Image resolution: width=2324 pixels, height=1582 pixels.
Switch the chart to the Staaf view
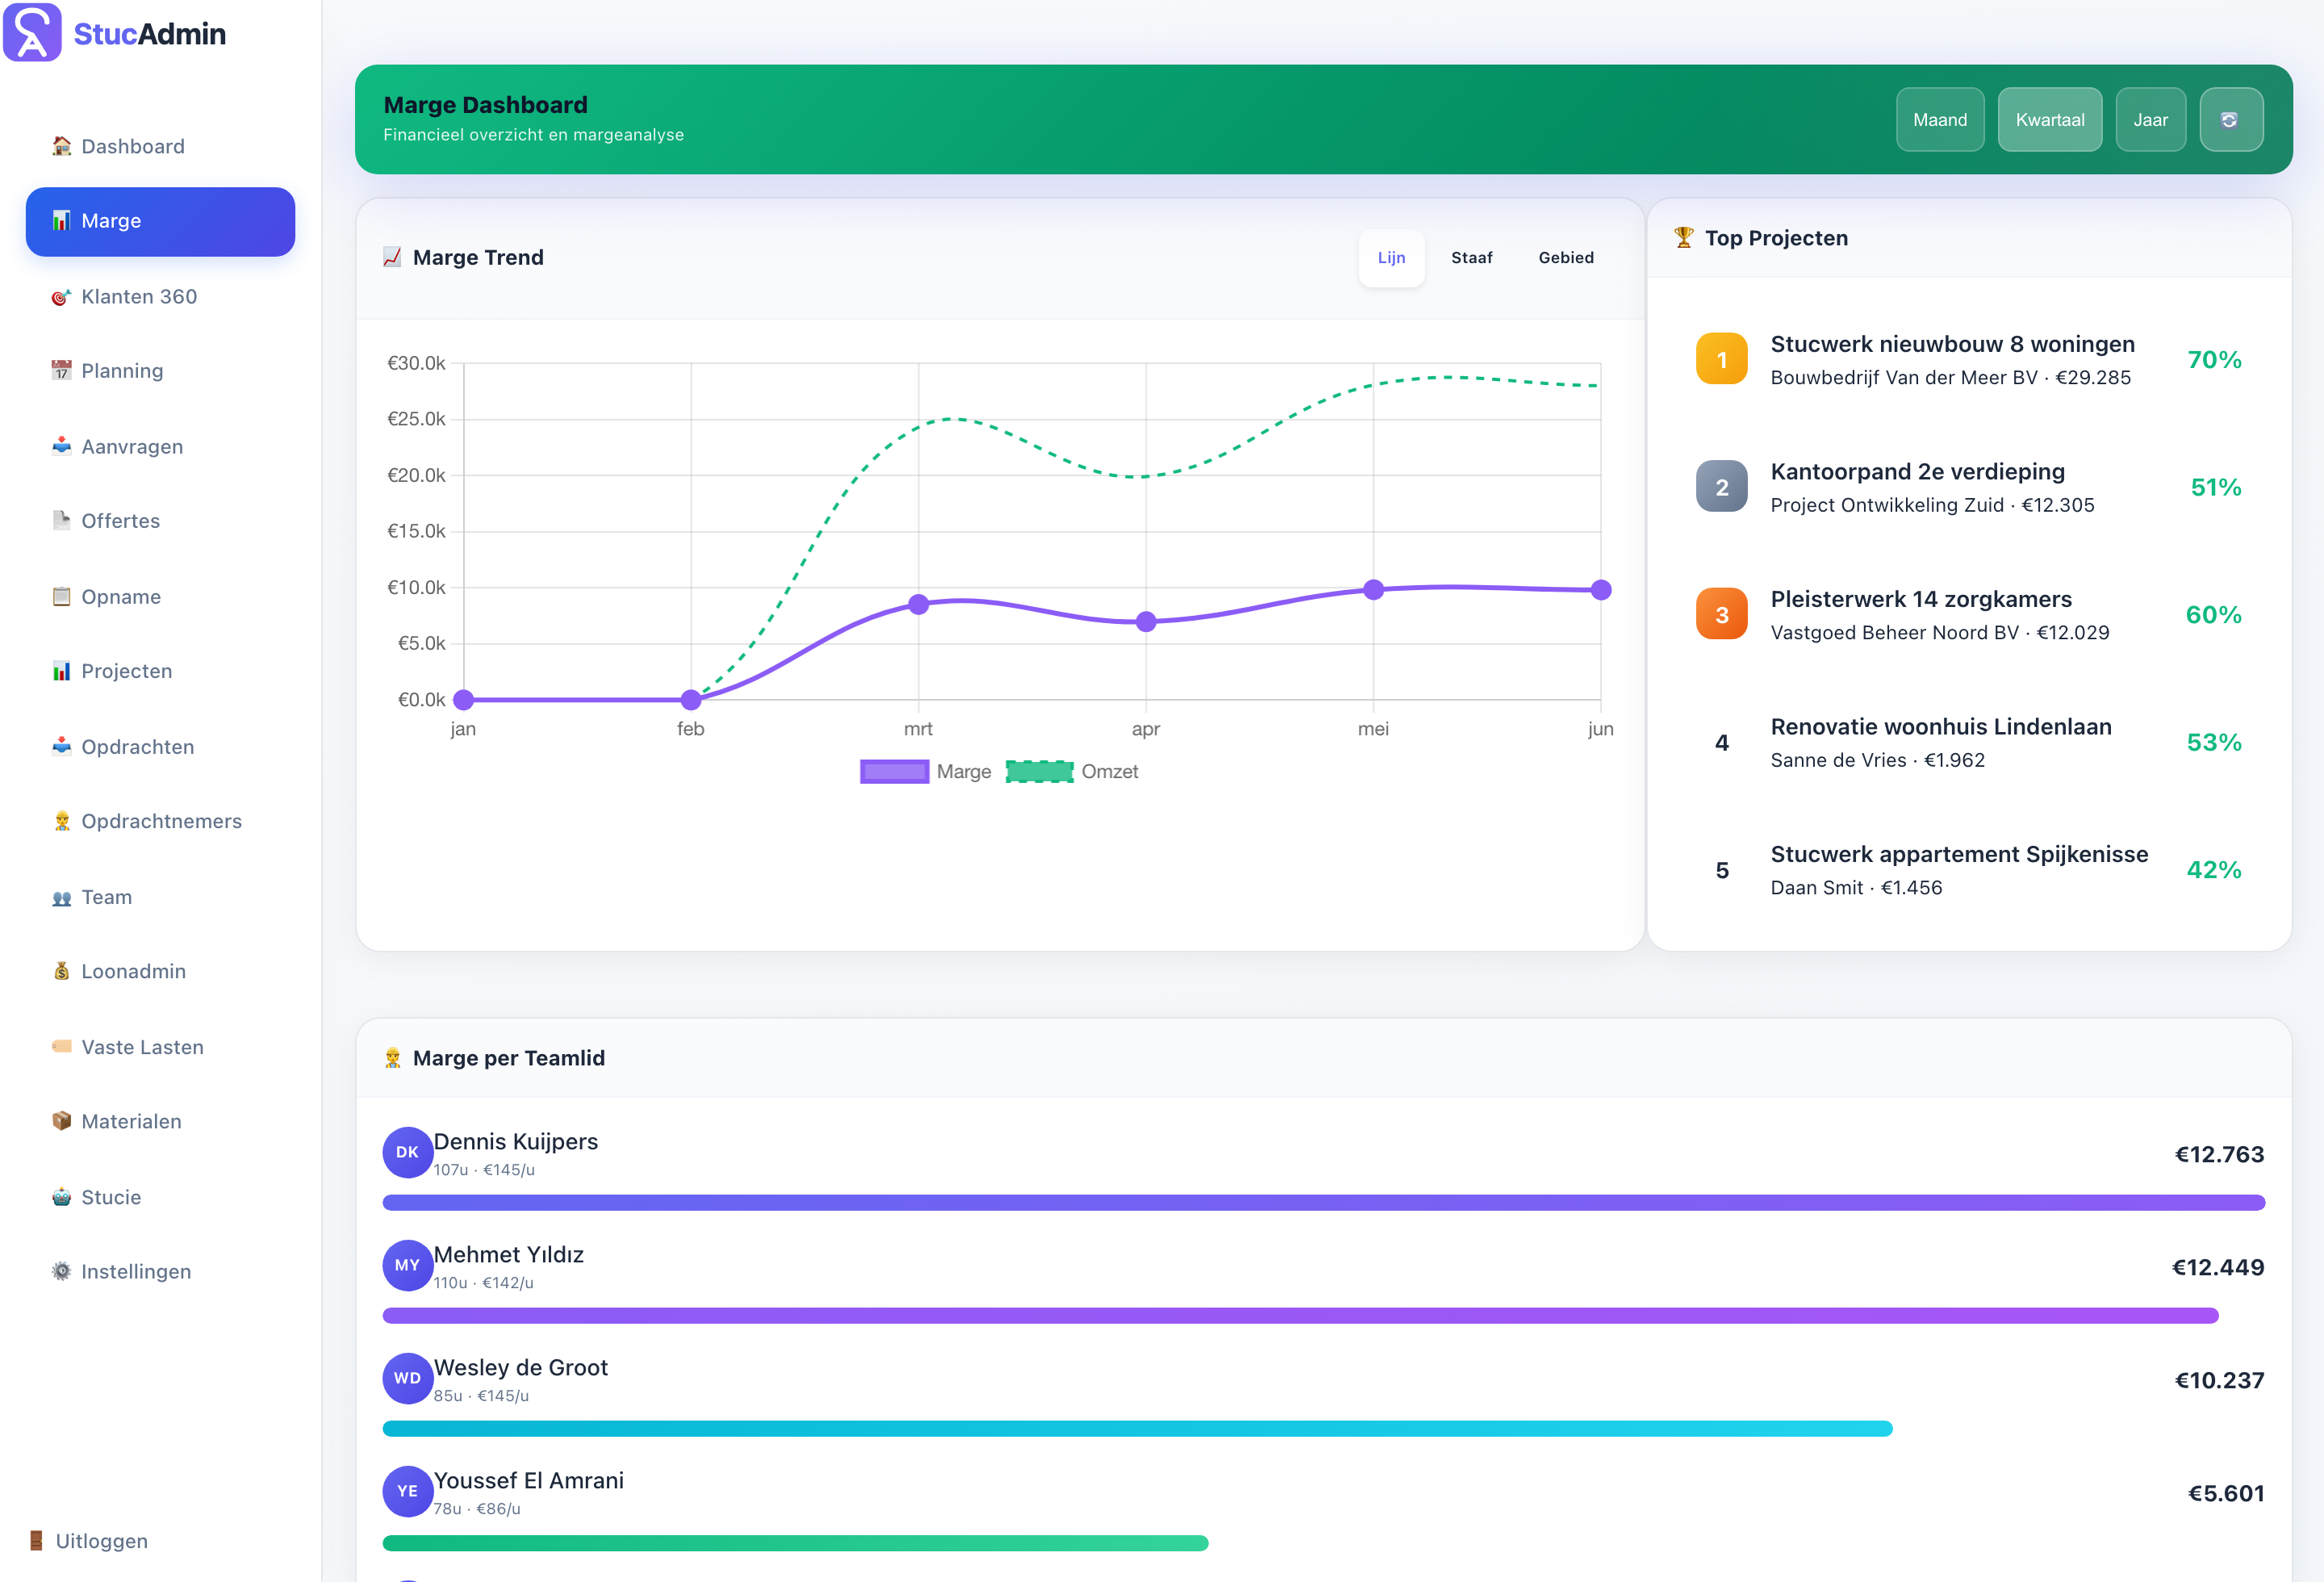pyautogui.click(x=1471, y=258)
